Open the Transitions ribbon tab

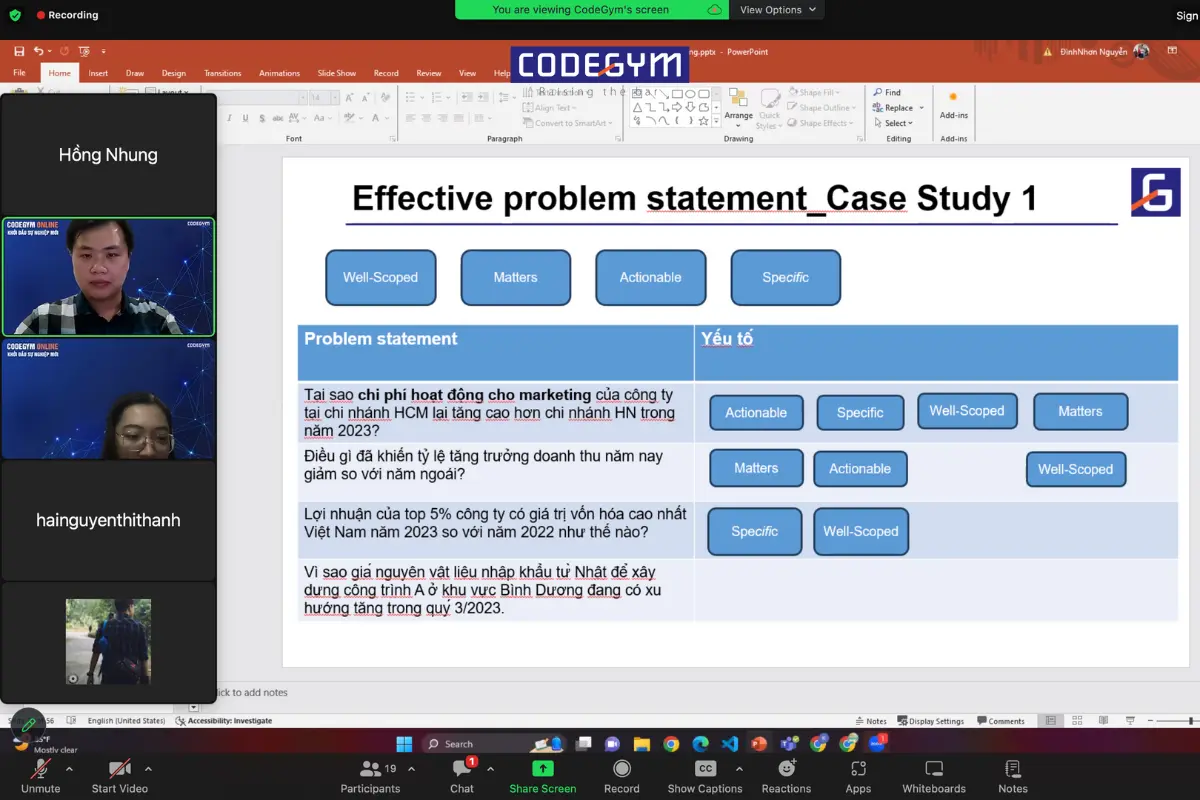(222, 73)
